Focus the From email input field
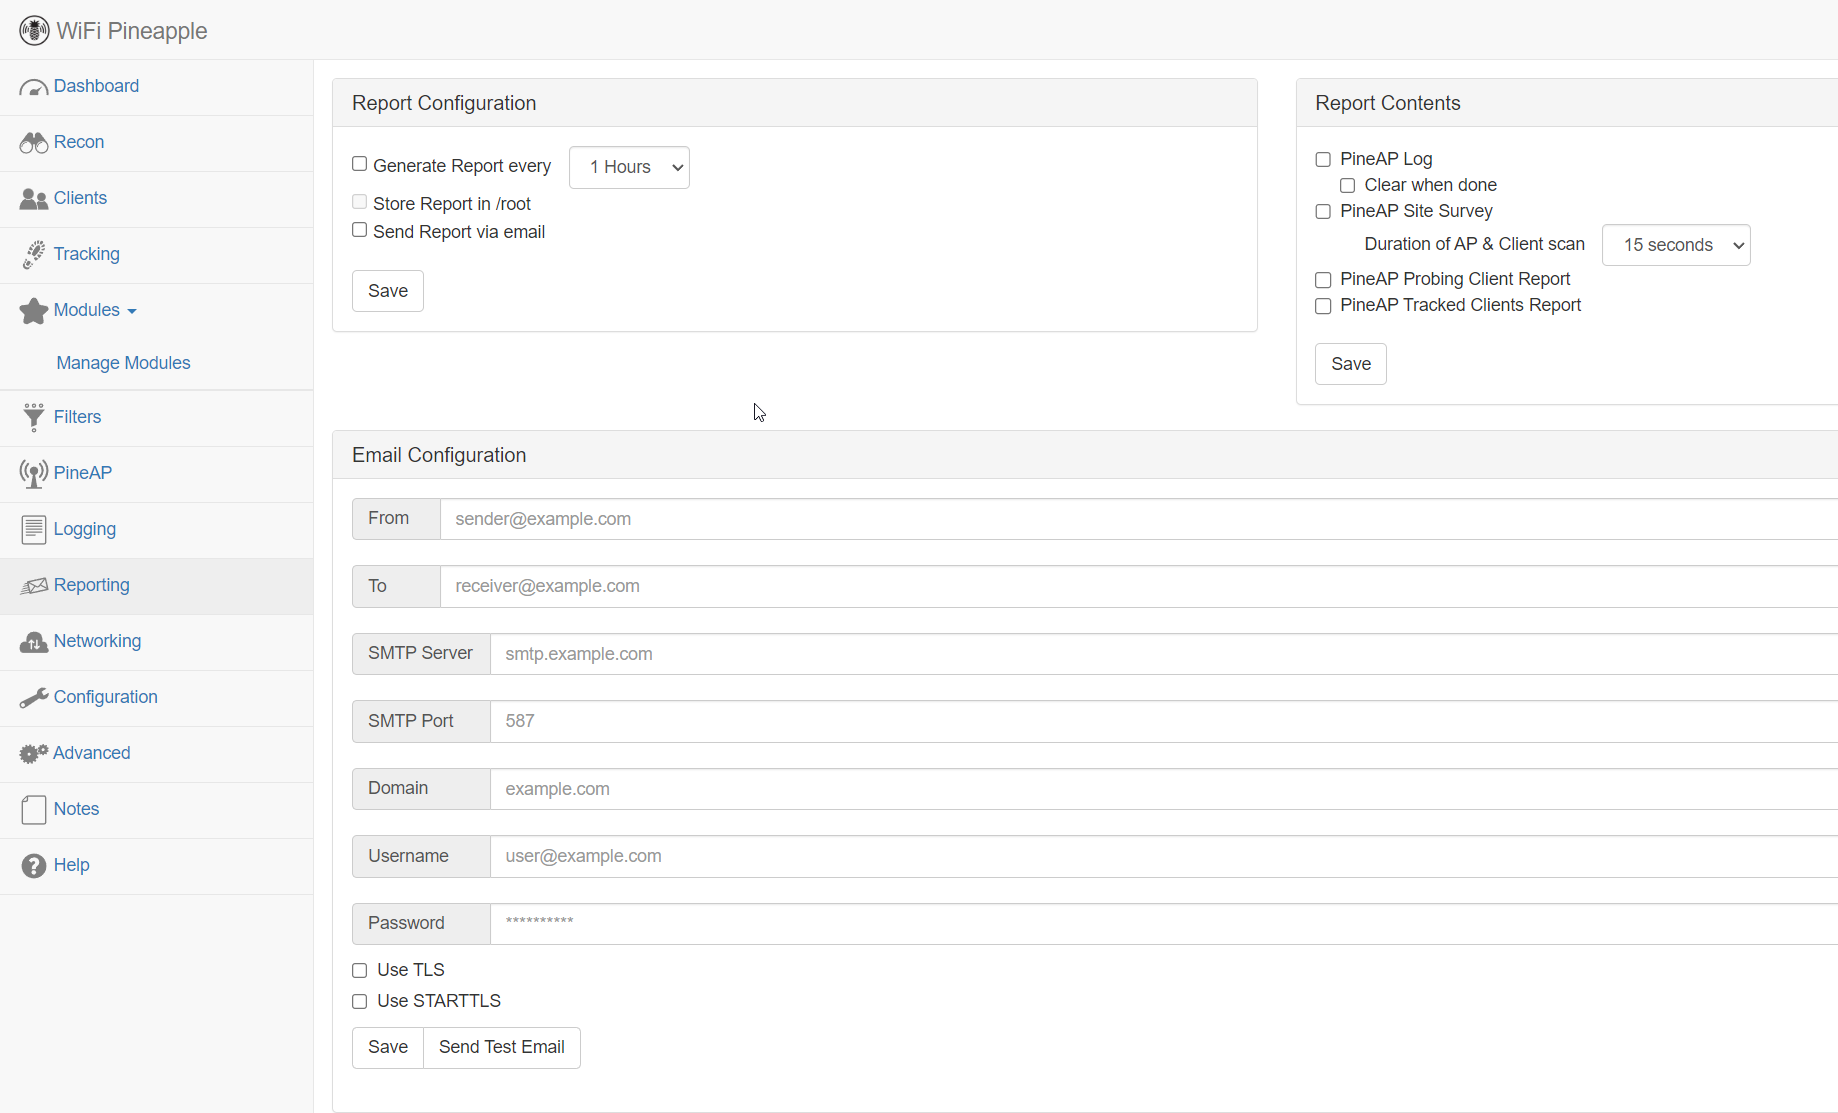The image size is (1838, 1113). pyautogui.click(x=1139, y=519)
